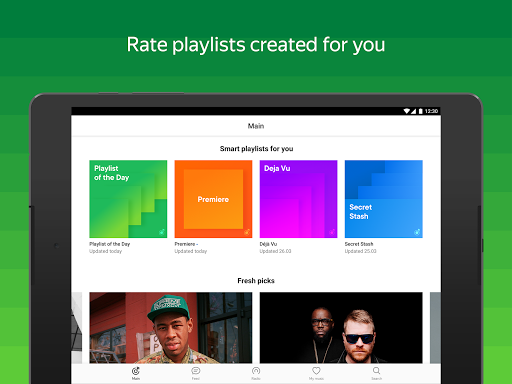The width and height of the screenshot is (512, 384).
Task: Open the Search magnifier icon
Action: point(376,371)
